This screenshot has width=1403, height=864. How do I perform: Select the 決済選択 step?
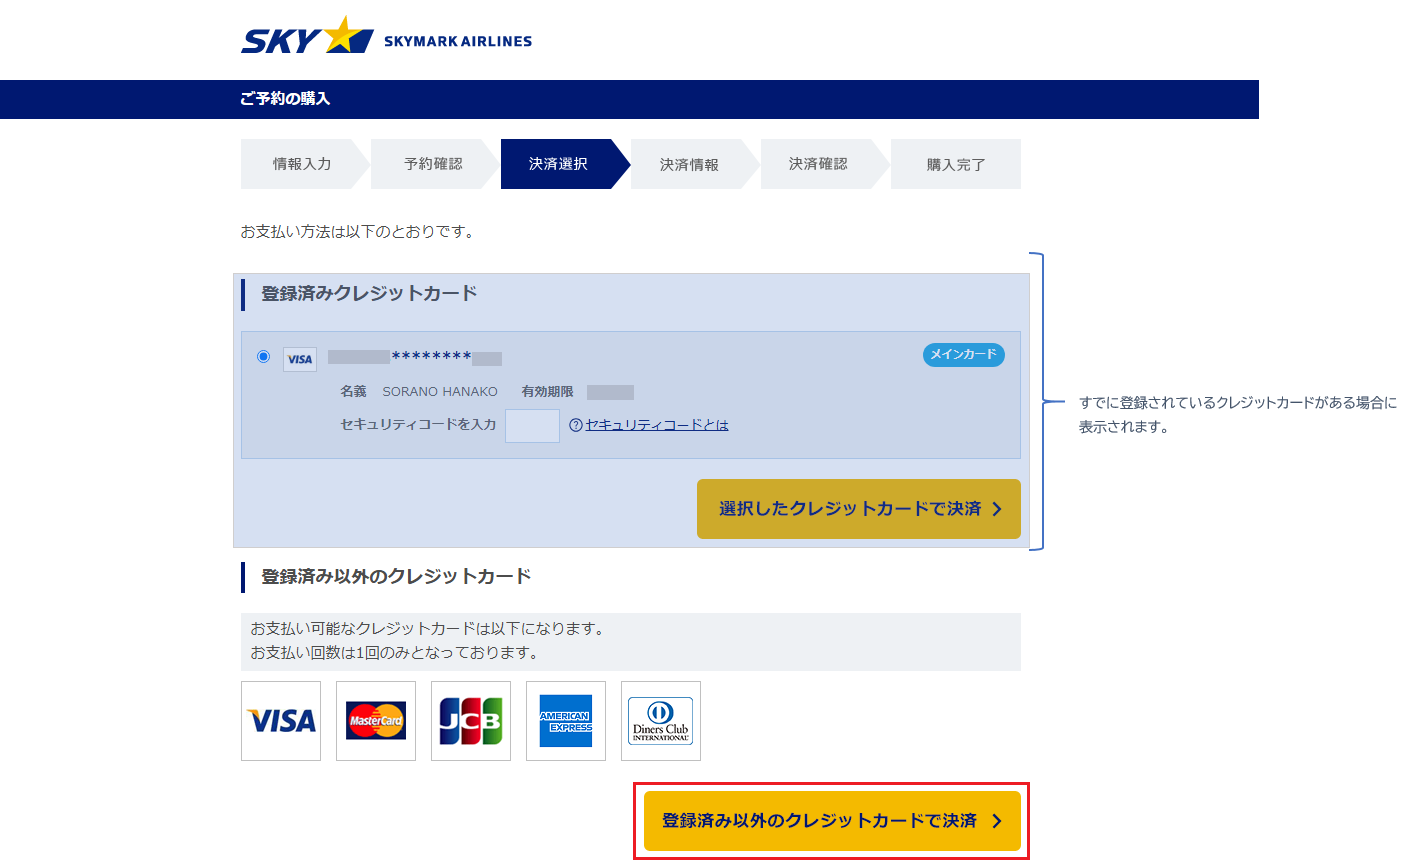click(558, 164)
